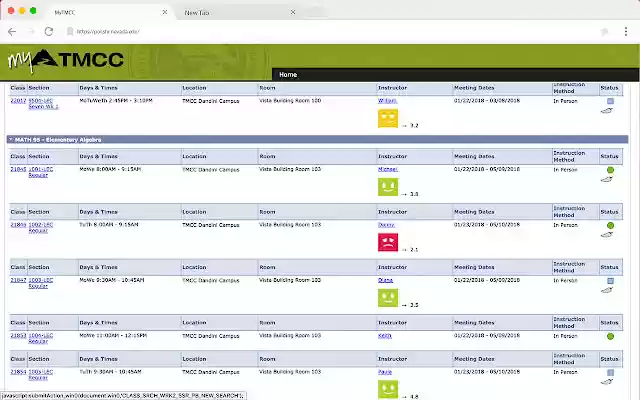Screen dimensions: 640x400
Task: Click the green open-status circle in Keith's row
Action: click(x=610, y=336)
